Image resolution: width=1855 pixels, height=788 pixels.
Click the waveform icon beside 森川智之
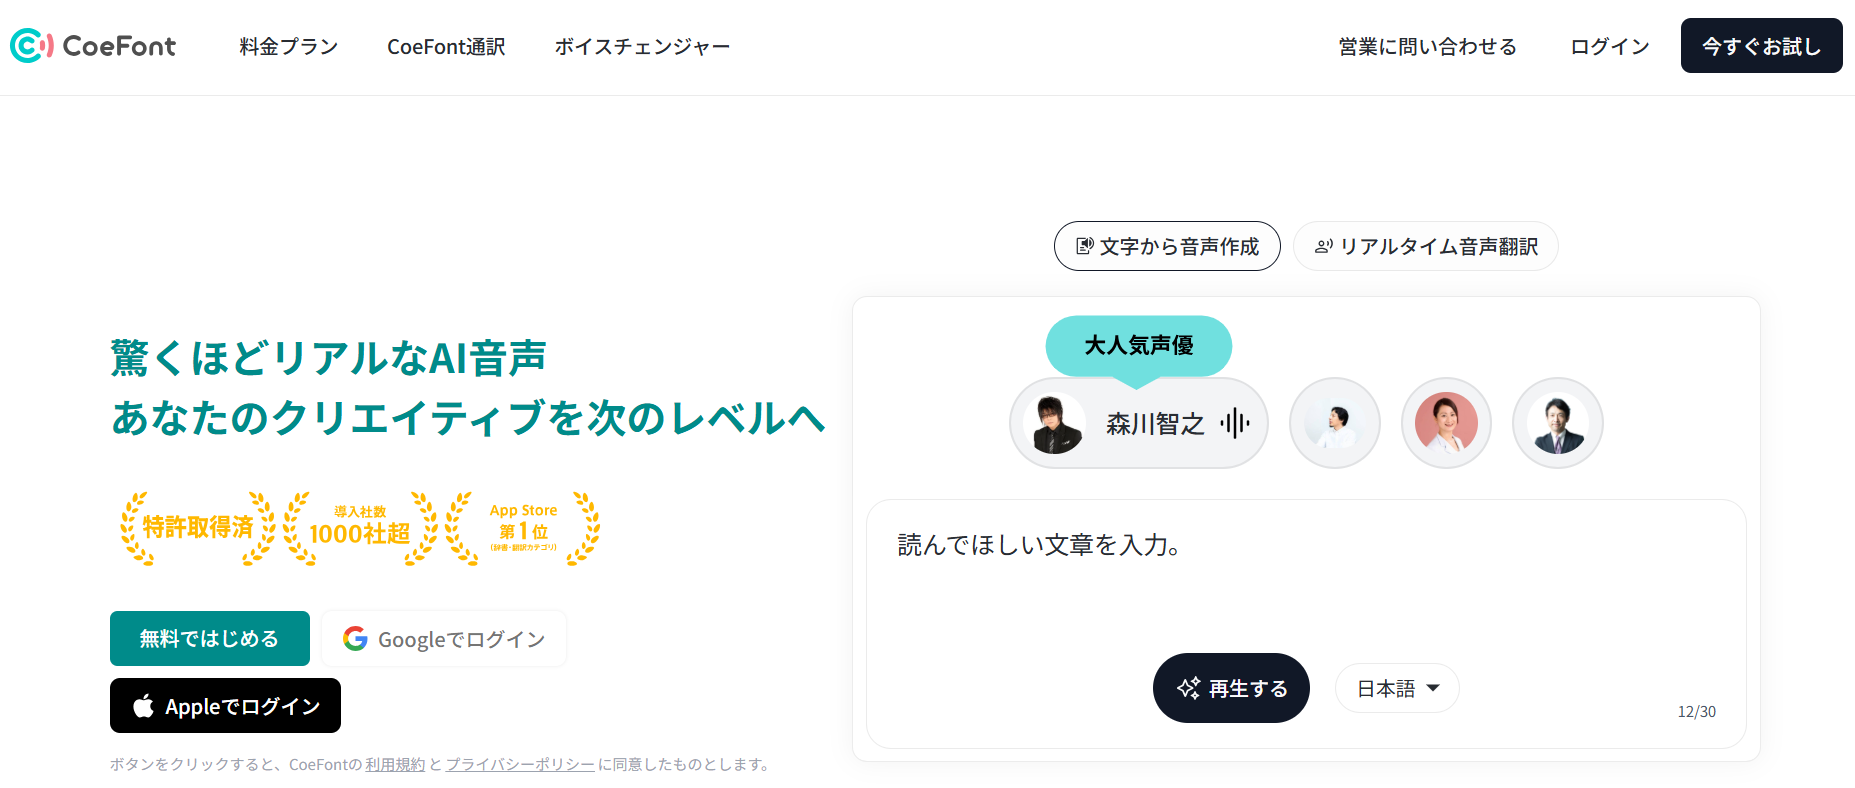click(1234, 423)
